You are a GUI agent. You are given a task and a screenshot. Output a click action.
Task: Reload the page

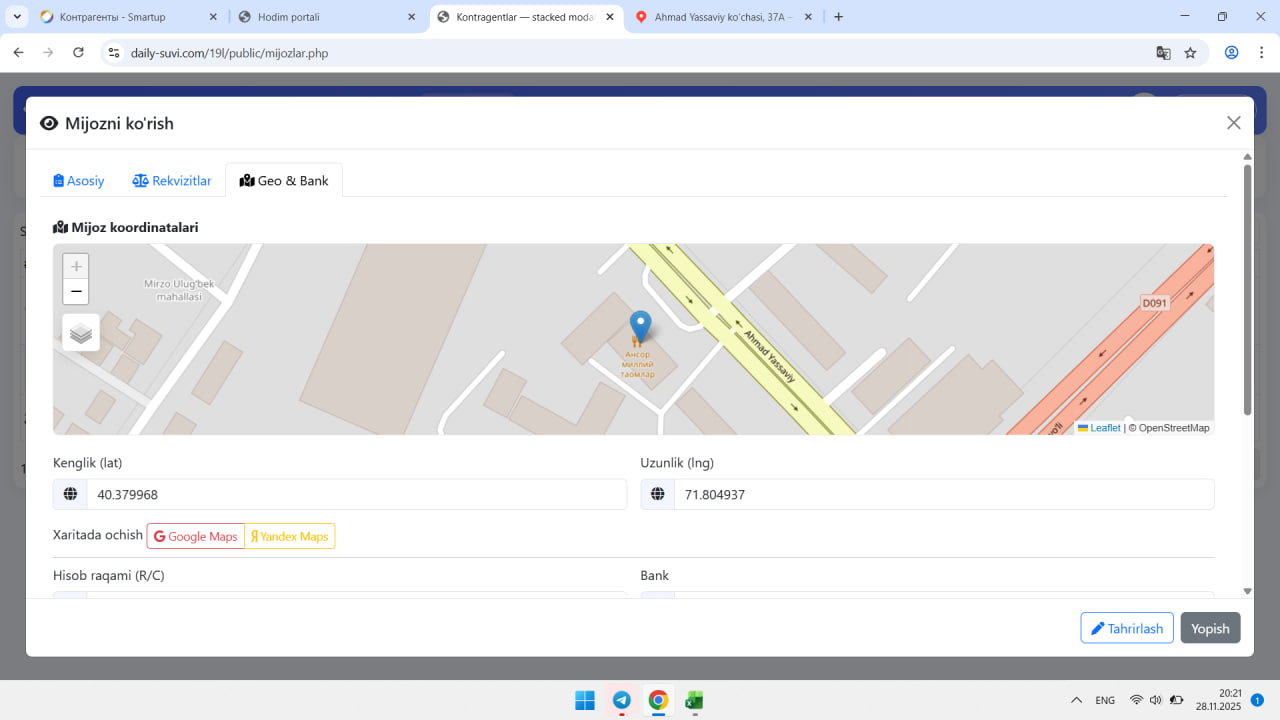coord(78,53)
